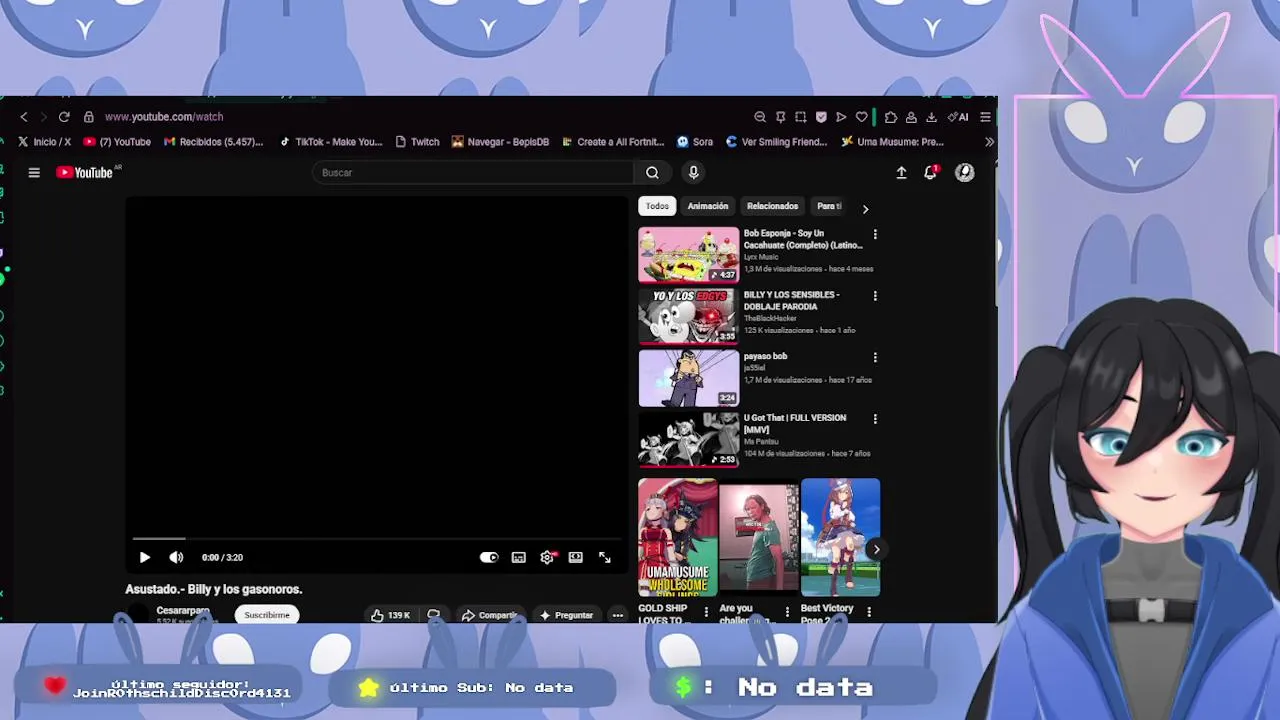1280x720 pixels.
Task: Open the YouTube notifications bell
Action: (931, 173)
